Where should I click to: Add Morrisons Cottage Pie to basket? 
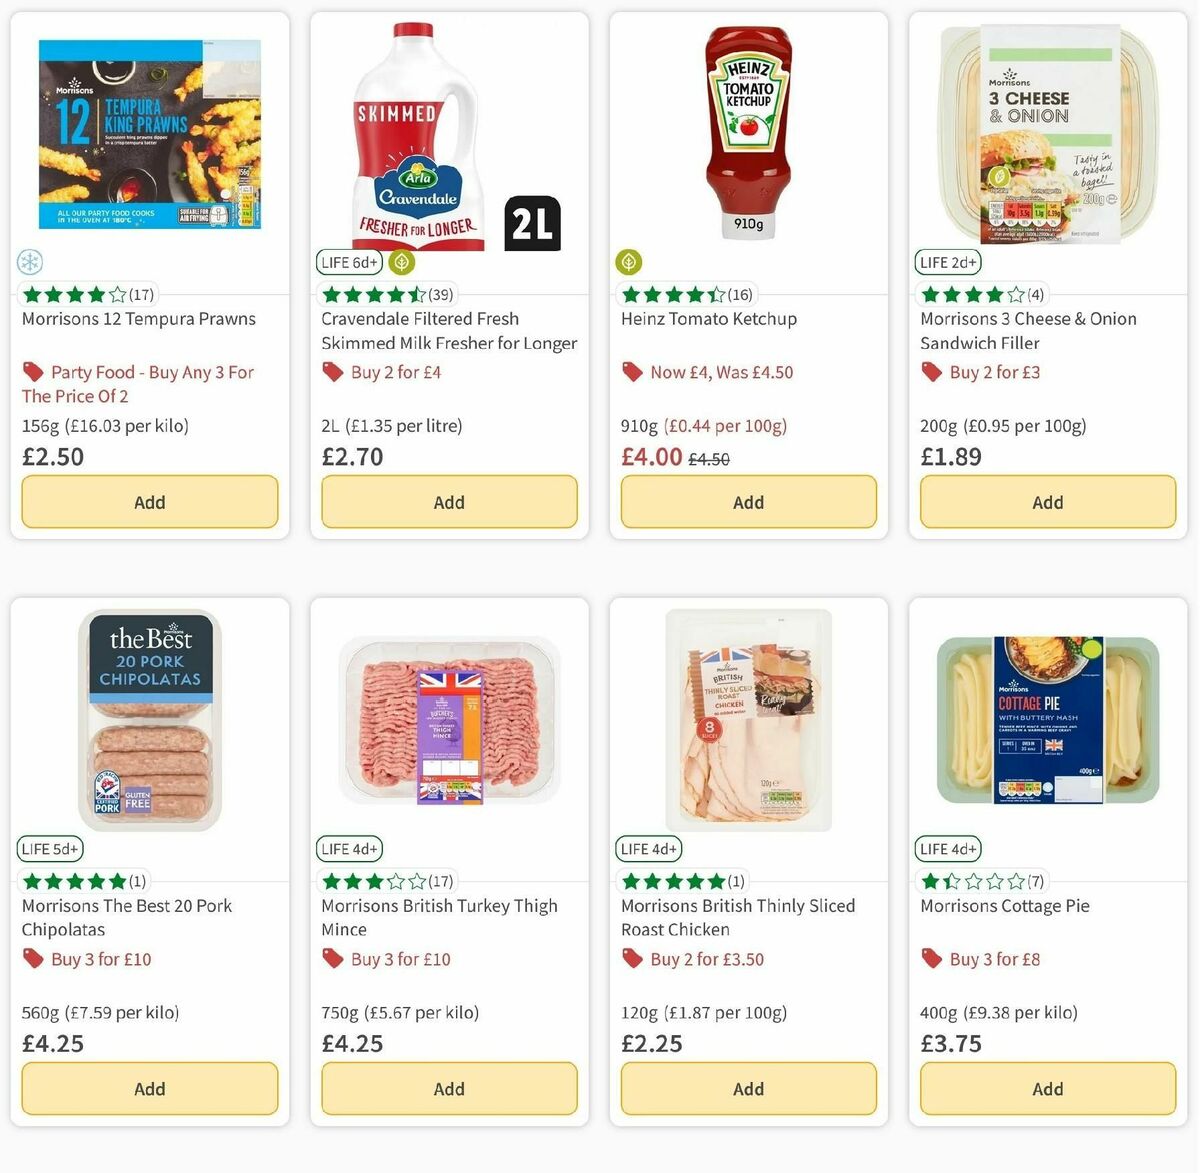(1046, 1088)
